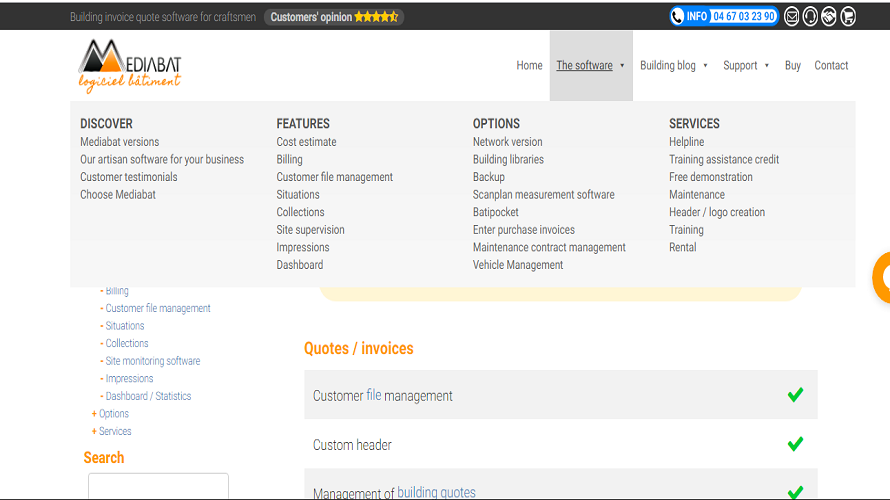Open Our artisan software for your business
This screenshot has height=500, width=890.
click(162, 159)
